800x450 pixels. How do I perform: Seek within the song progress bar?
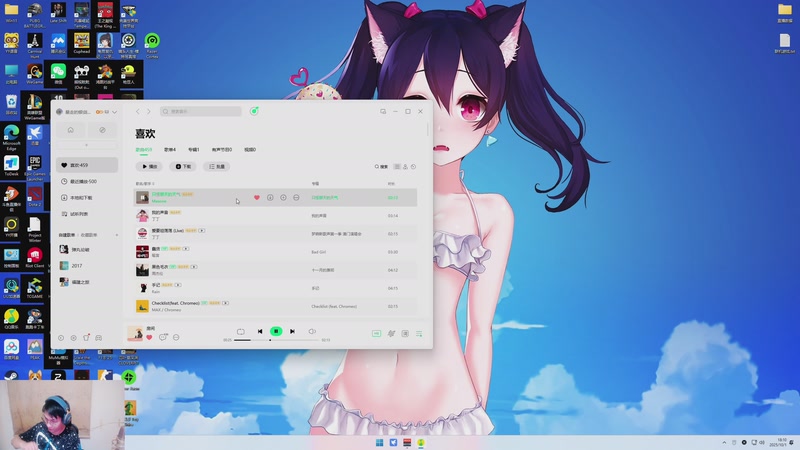tap(276, 340)
